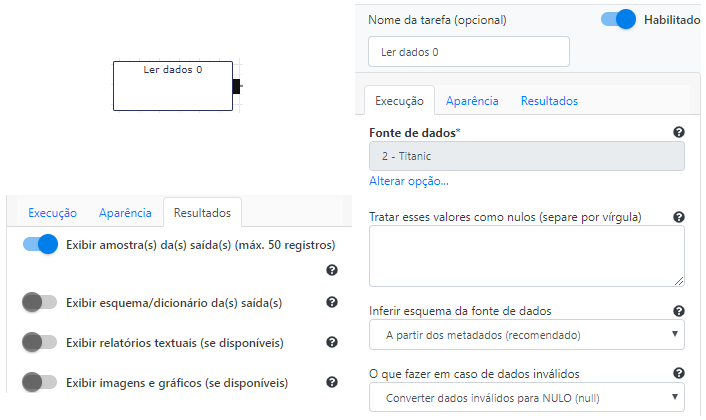Image resolution: width=706 pixels, height=420 pixels.
Task: Enable Exibir relatórios textuais switch
Action: coord(40,342)
